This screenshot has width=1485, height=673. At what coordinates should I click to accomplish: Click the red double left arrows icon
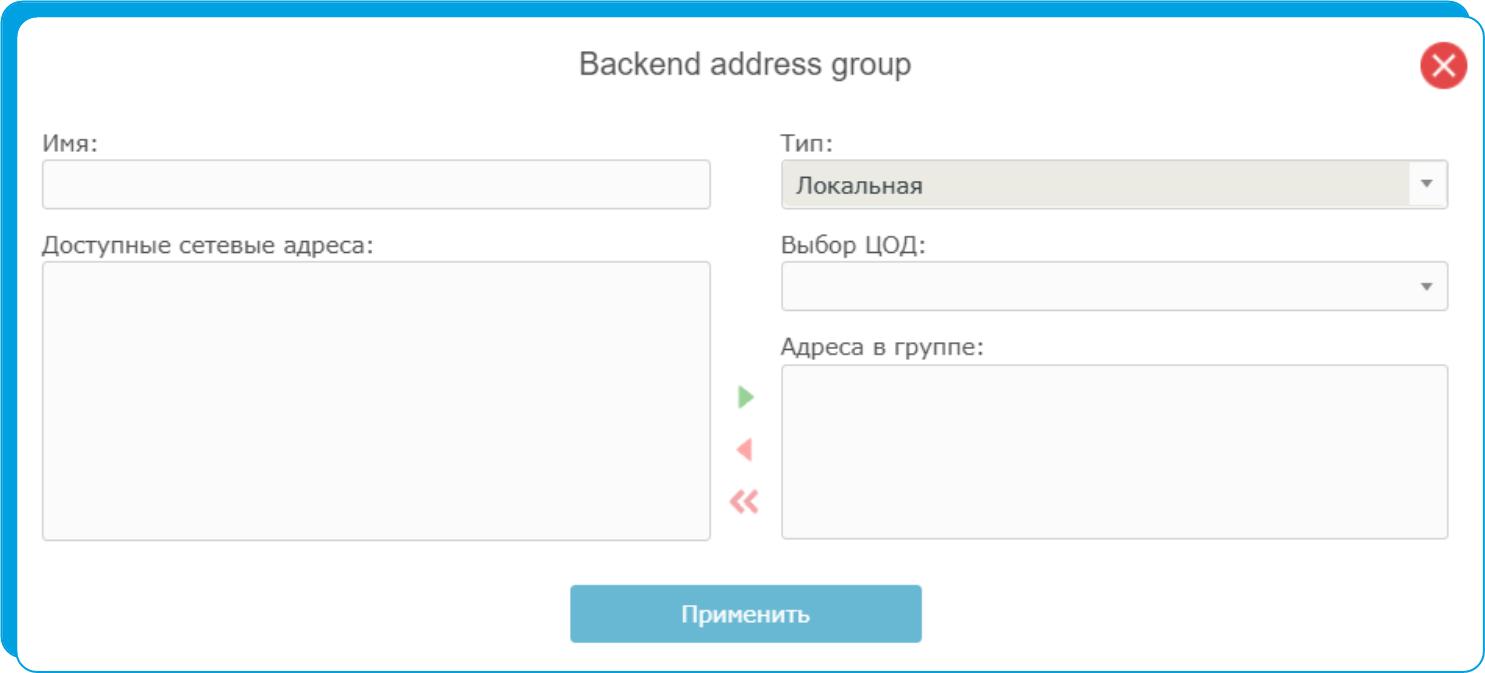pos(744,501)
